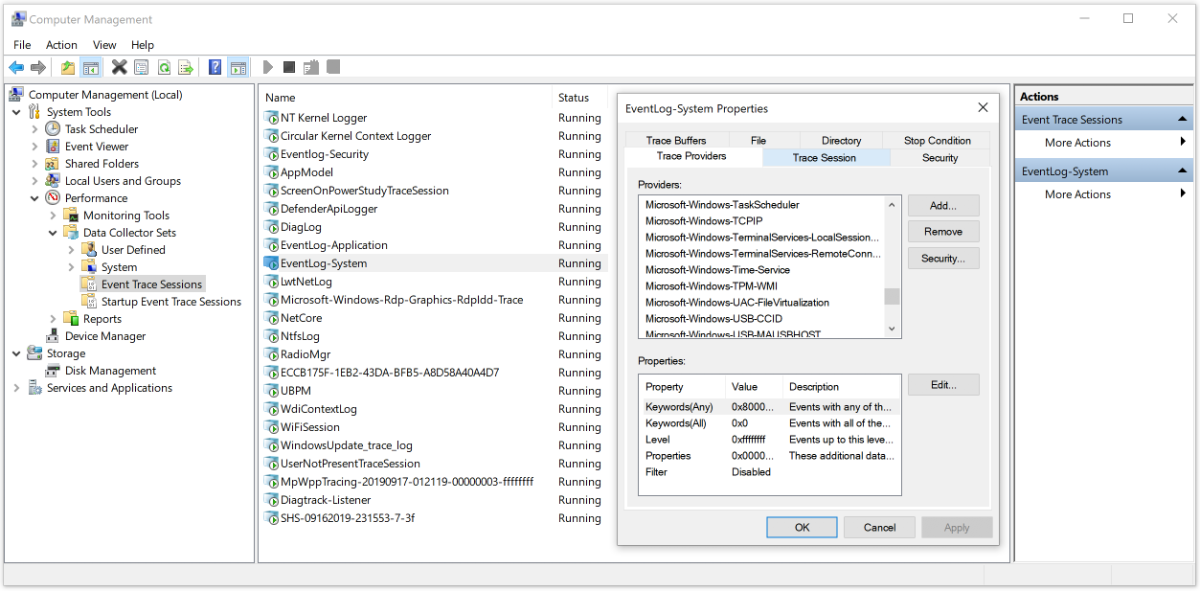
Task: Click the Task Scheduler clock icon
Action: pyautogui.click(x=53, y=129)
